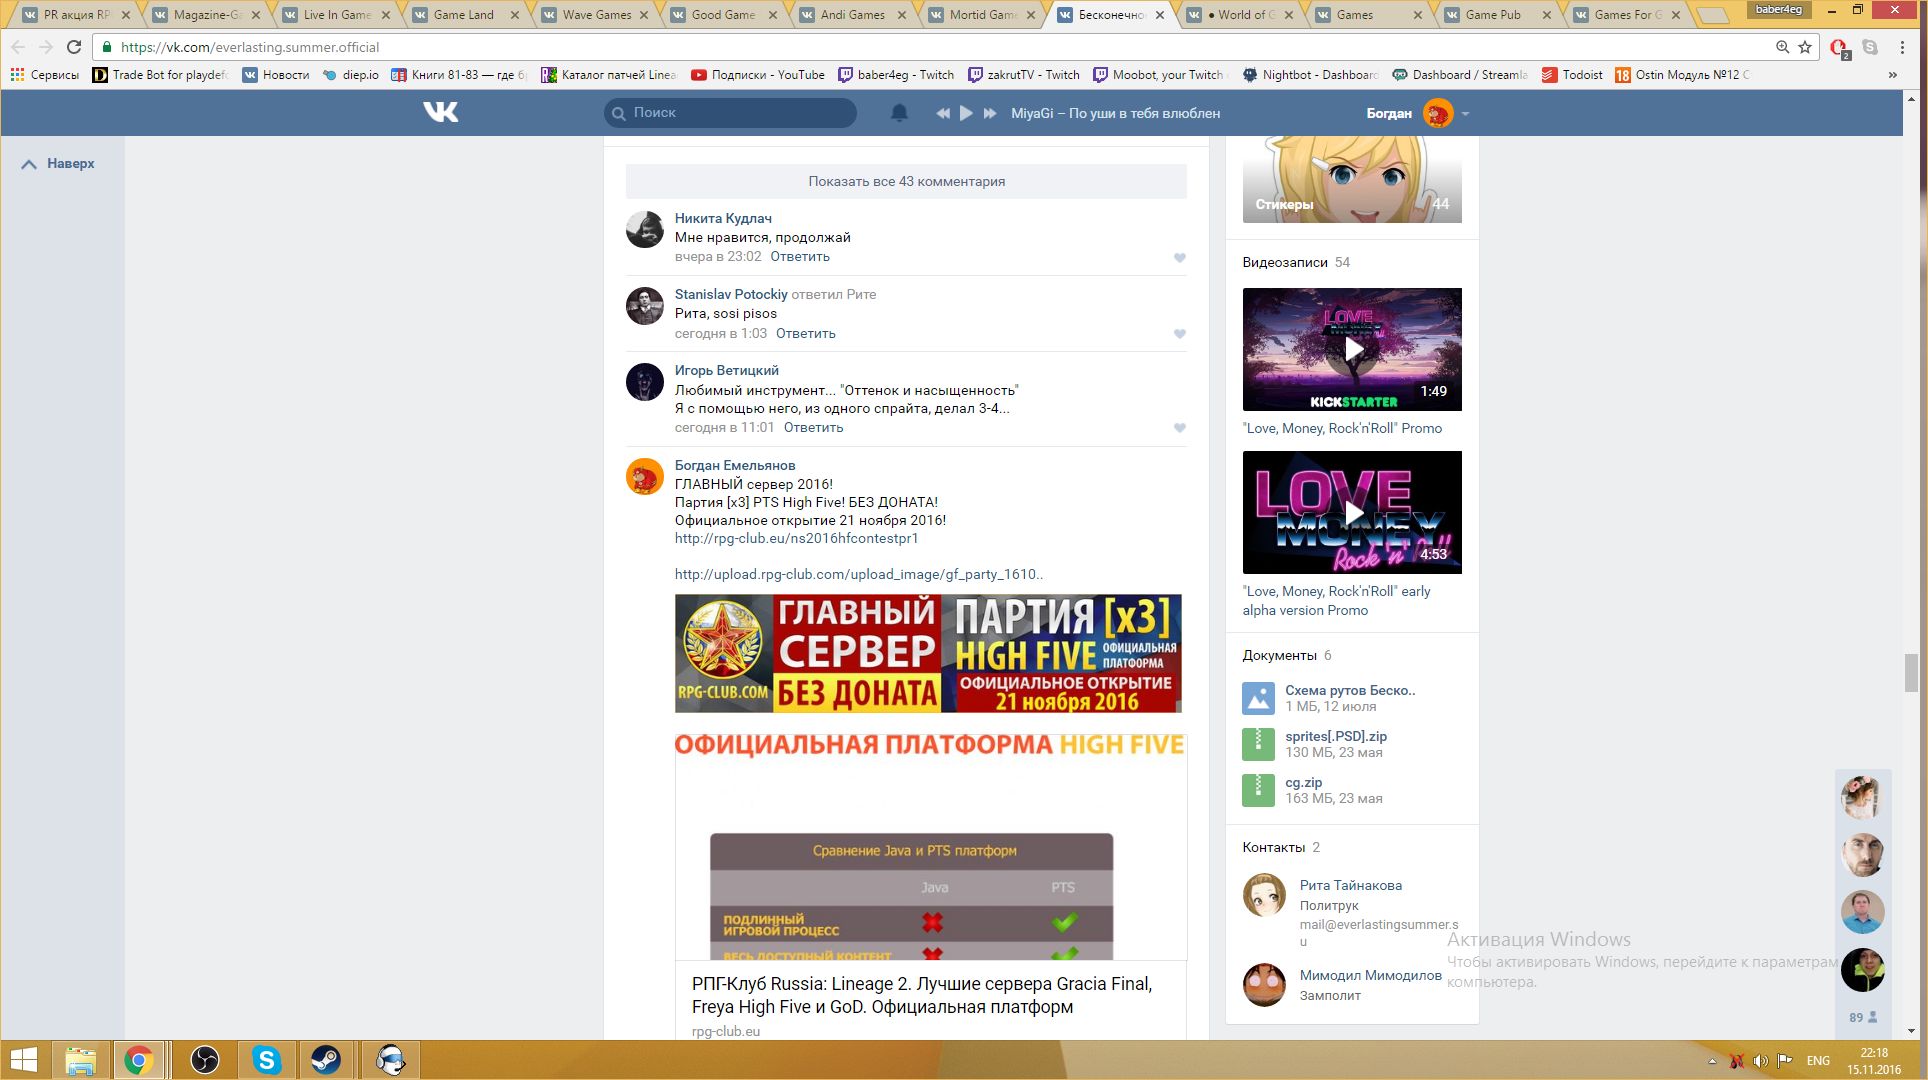1928x1080 pixels.
Task: Expand all 43 comments
Action: pyautogui.click(x=906, y=181)
